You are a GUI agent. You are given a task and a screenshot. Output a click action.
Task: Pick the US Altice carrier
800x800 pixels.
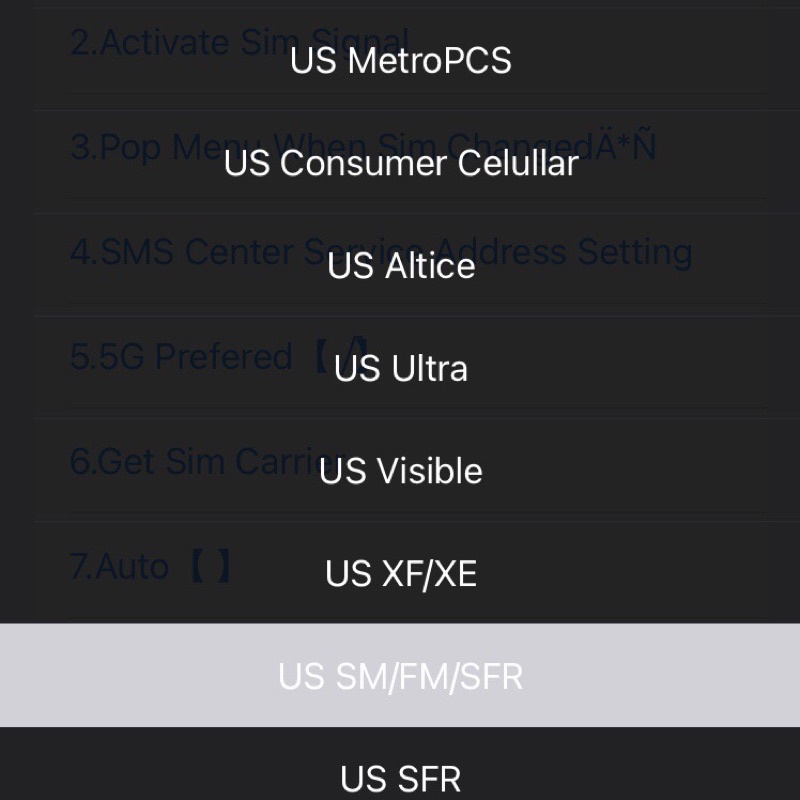400,266
